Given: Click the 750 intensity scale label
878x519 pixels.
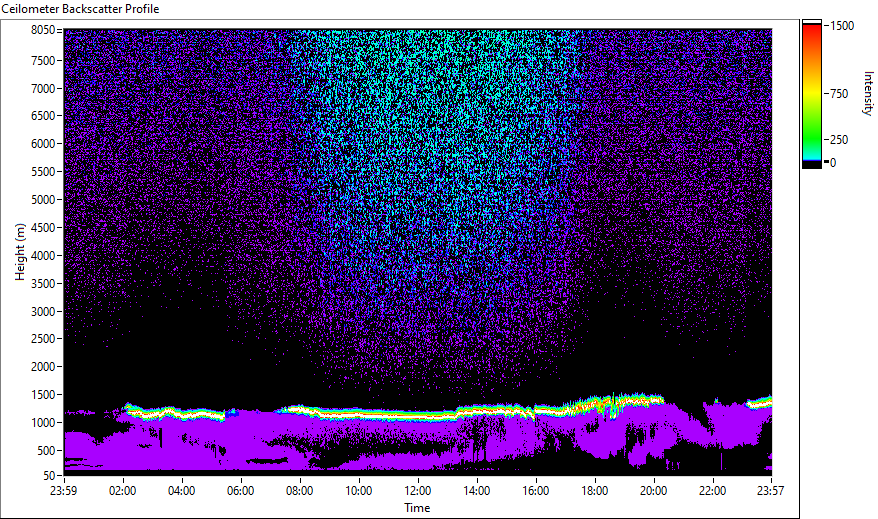Looking at the screenshot, I should [x=839, y=94].
